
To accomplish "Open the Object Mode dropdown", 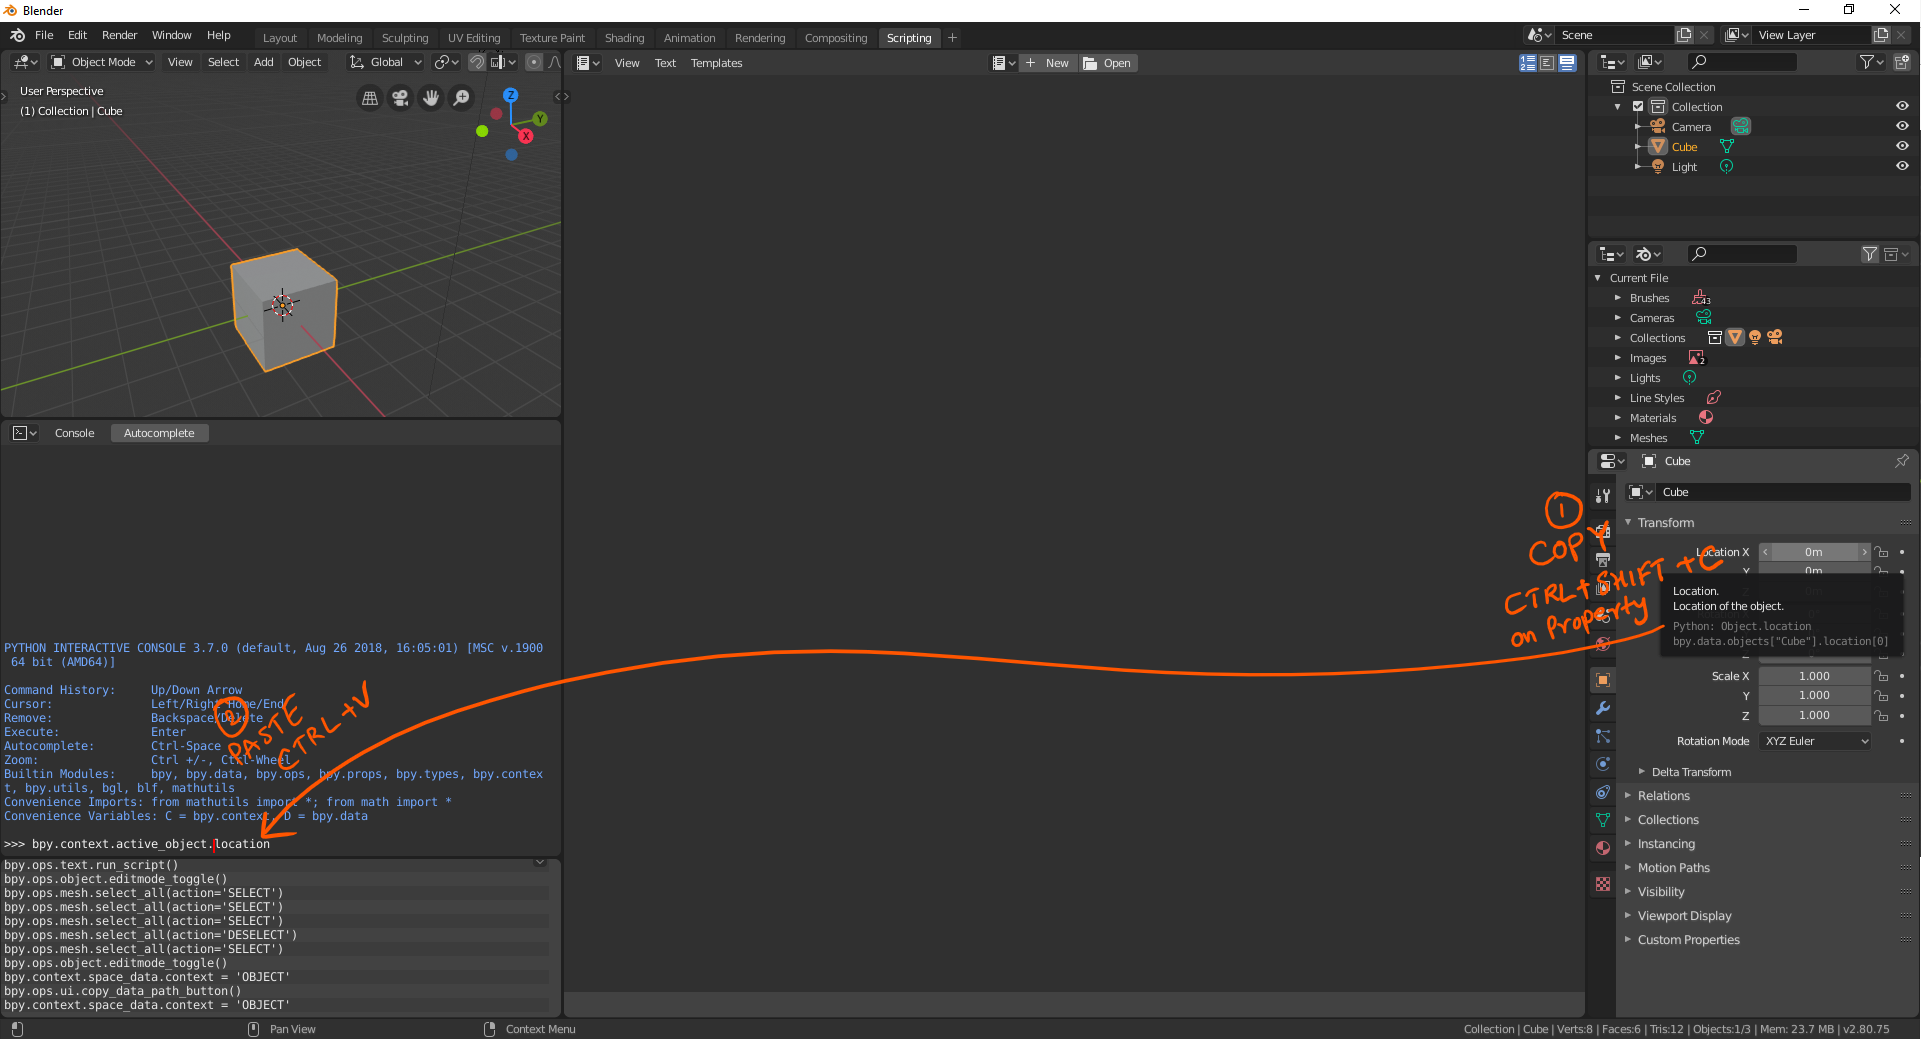I will coord(102,62).
